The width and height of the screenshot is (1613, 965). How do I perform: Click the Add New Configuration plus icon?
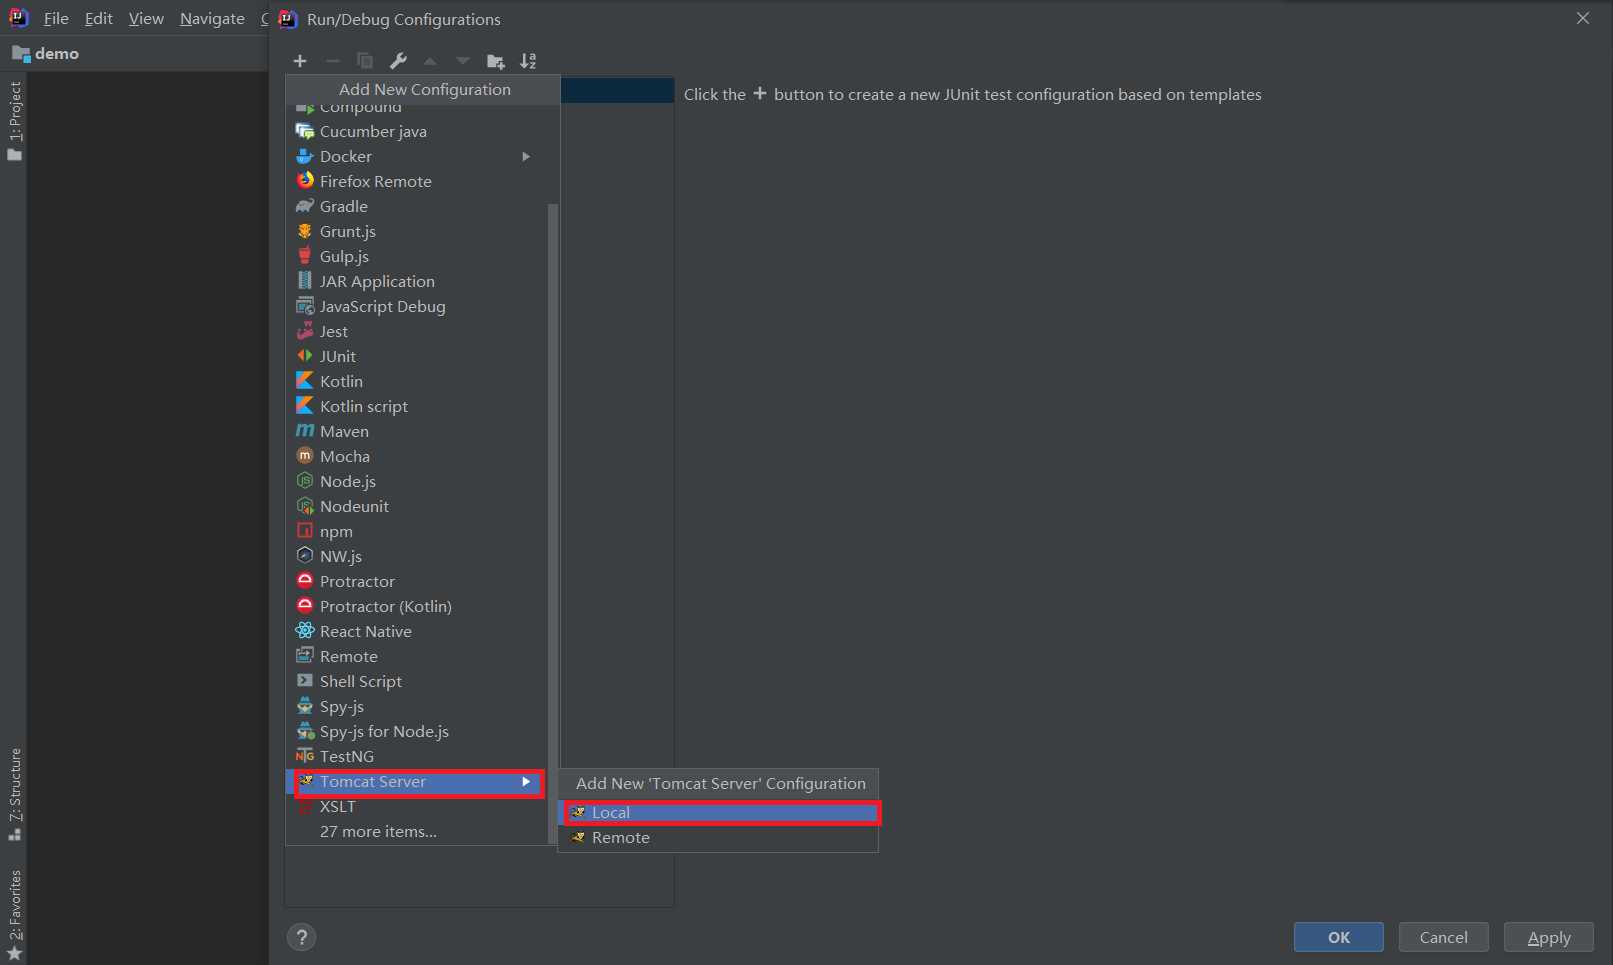tap(300, 61)
